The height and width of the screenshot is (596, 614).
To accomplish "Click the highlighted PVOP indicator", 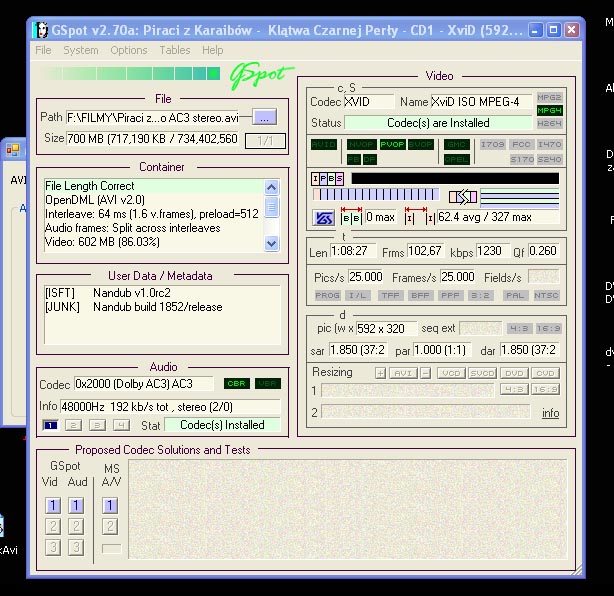I will (x=392, y=144).
